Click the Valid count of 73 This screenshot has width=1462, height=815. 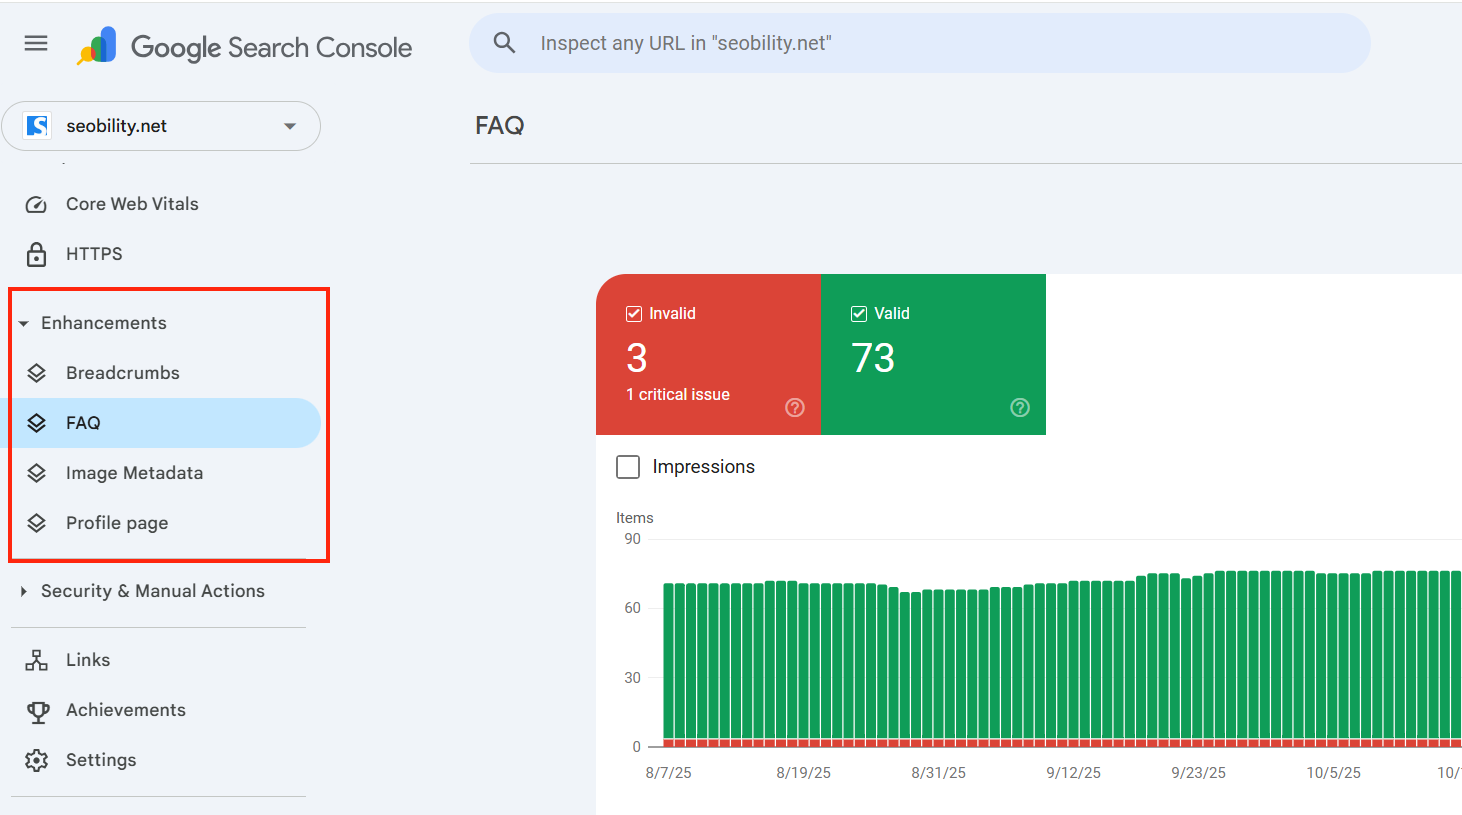tap(873, 358)
